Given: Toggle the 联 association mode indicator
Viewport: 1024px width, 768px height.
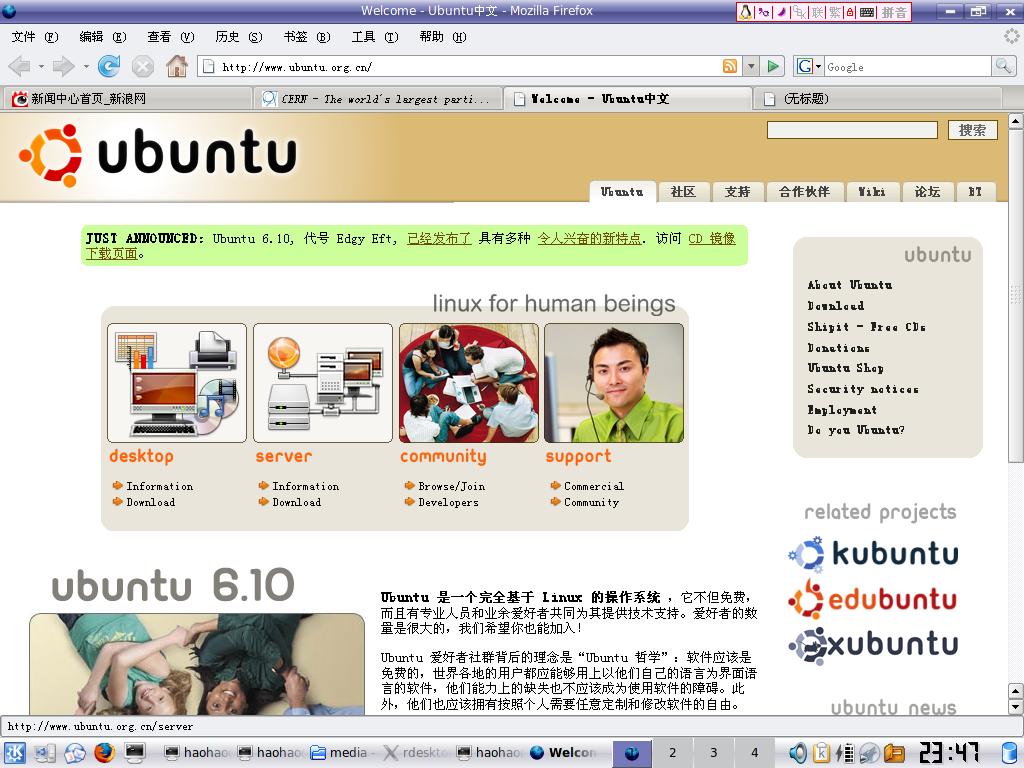Looking at the screenshot, I should coord(818,12).
